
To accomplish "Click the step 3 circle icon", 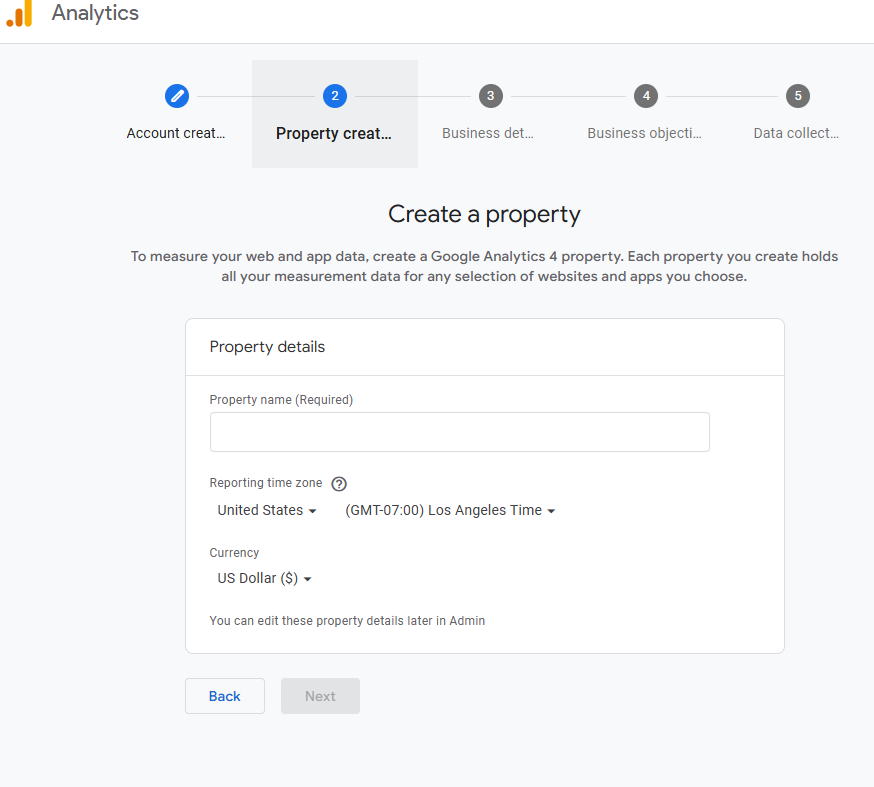I will pyautogui.click(x=491, y=96).
